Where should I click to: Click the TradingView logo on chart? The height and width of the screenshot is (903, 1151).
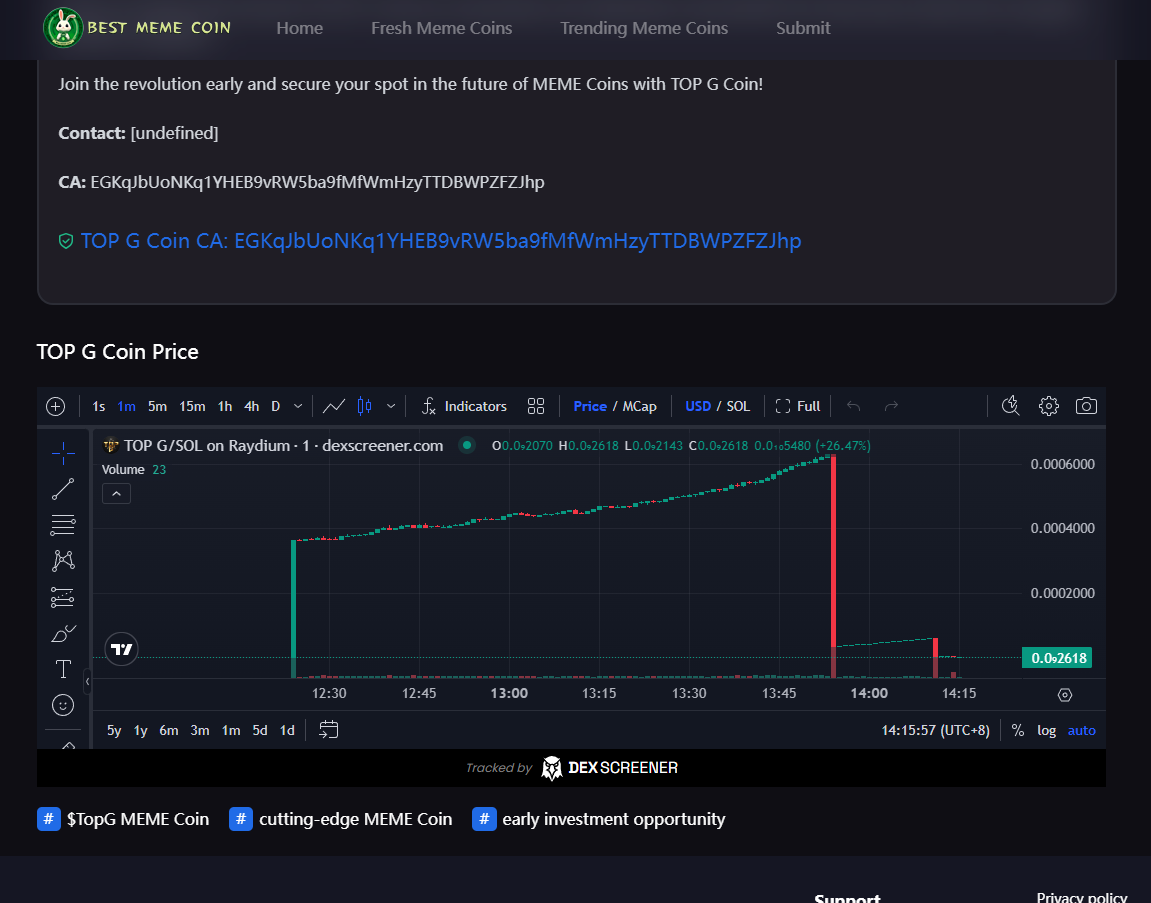122,649
